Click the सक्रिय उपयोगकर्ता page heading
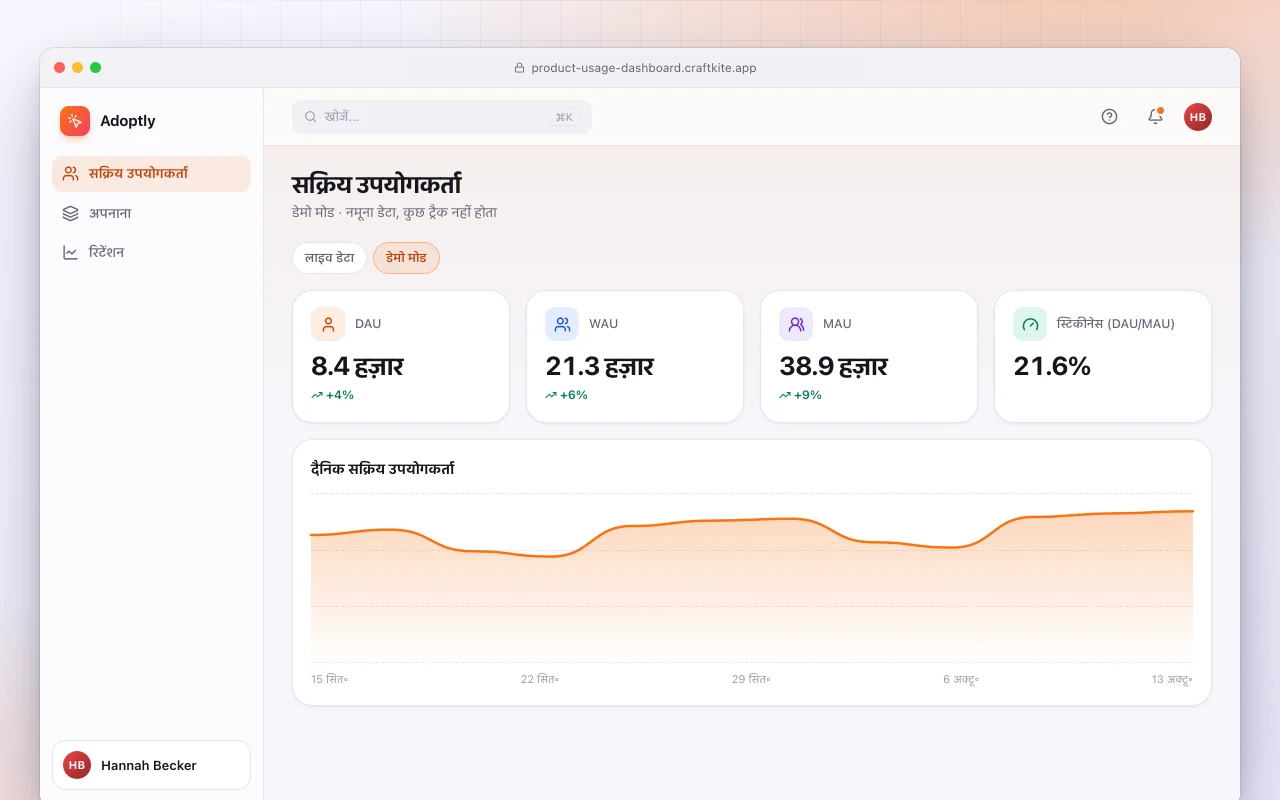 coord(376,185)
